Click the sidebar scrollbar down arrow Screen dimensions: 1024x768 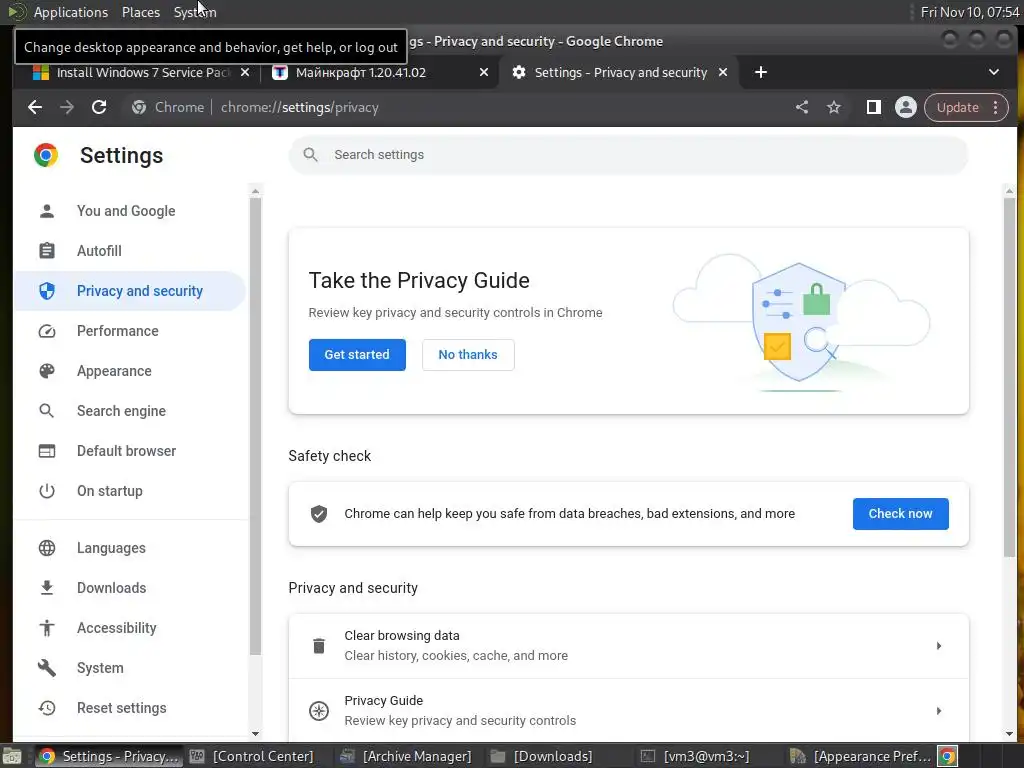[255, 734]
